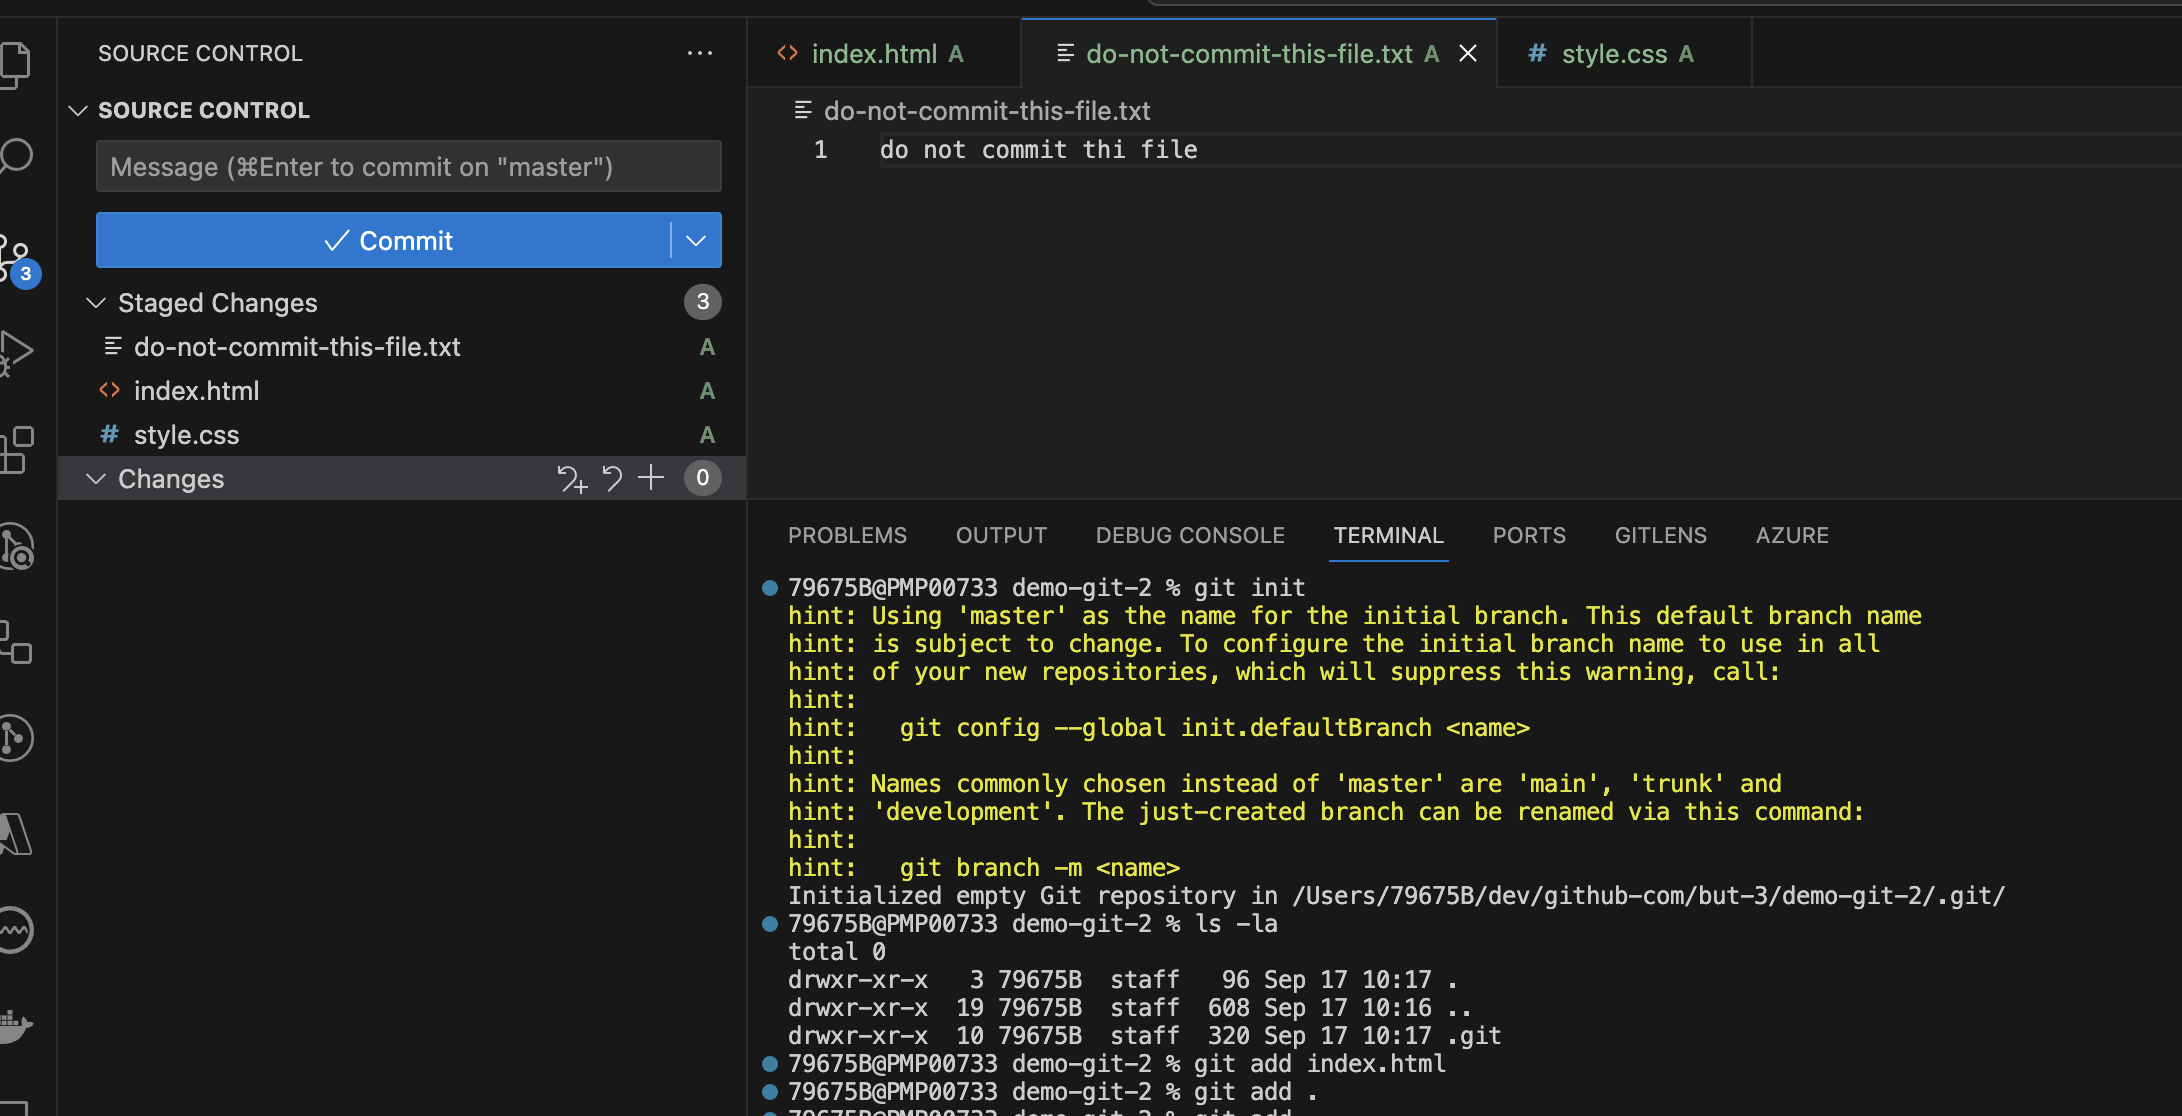Click the Changes count badge 0

click(x=703, y=478)
